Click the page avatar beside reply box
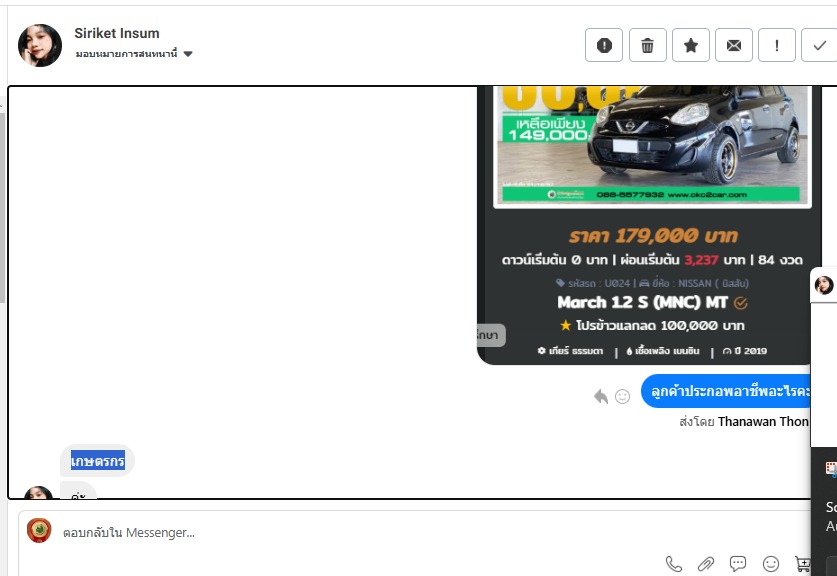837x576 pixels. 40,531
